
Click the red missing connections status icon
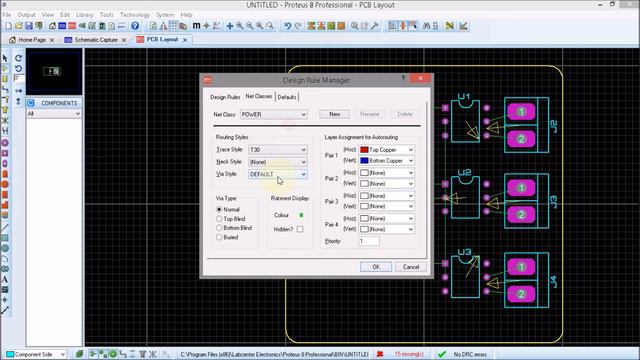pos(380,354)
